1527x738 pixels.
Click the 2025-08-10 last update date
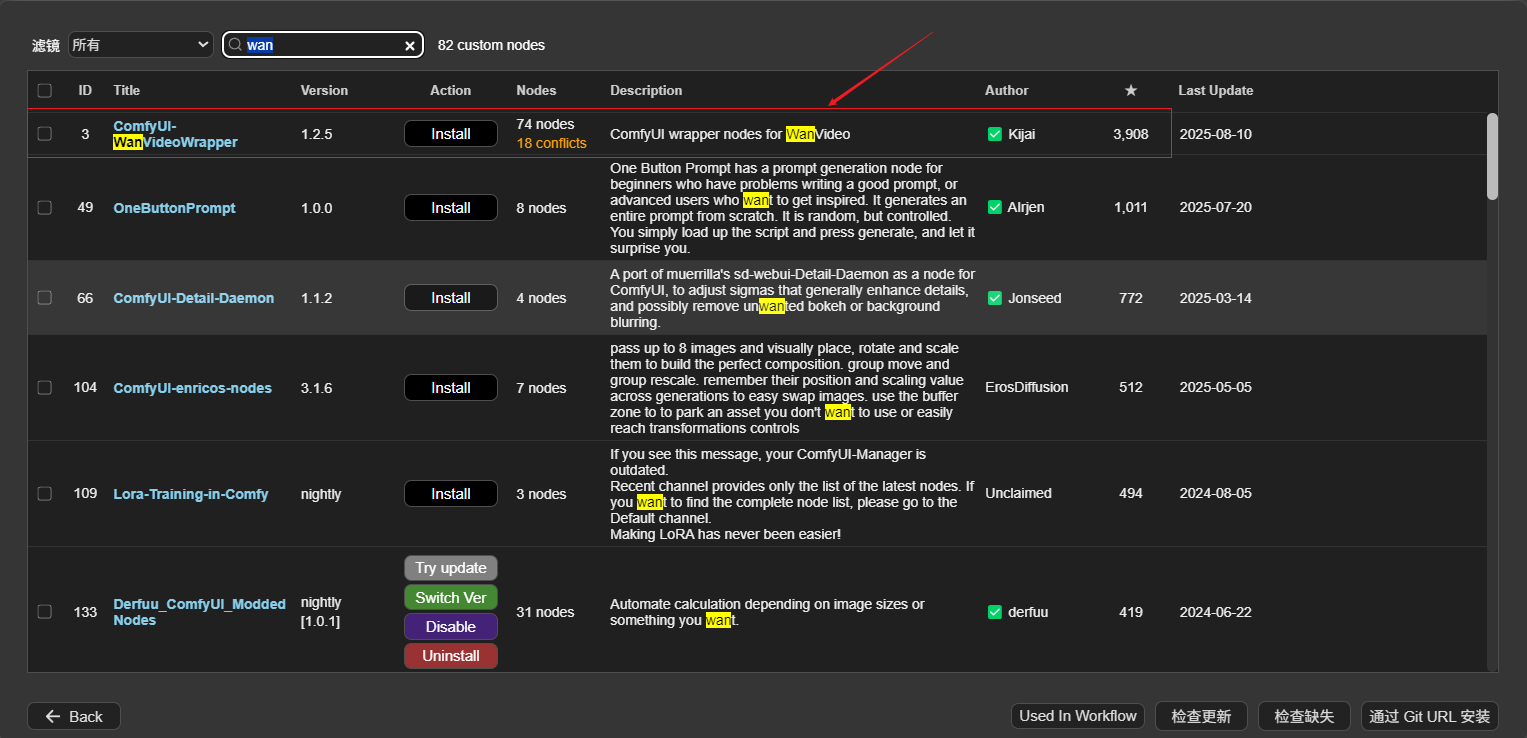tap(1215, 134)
